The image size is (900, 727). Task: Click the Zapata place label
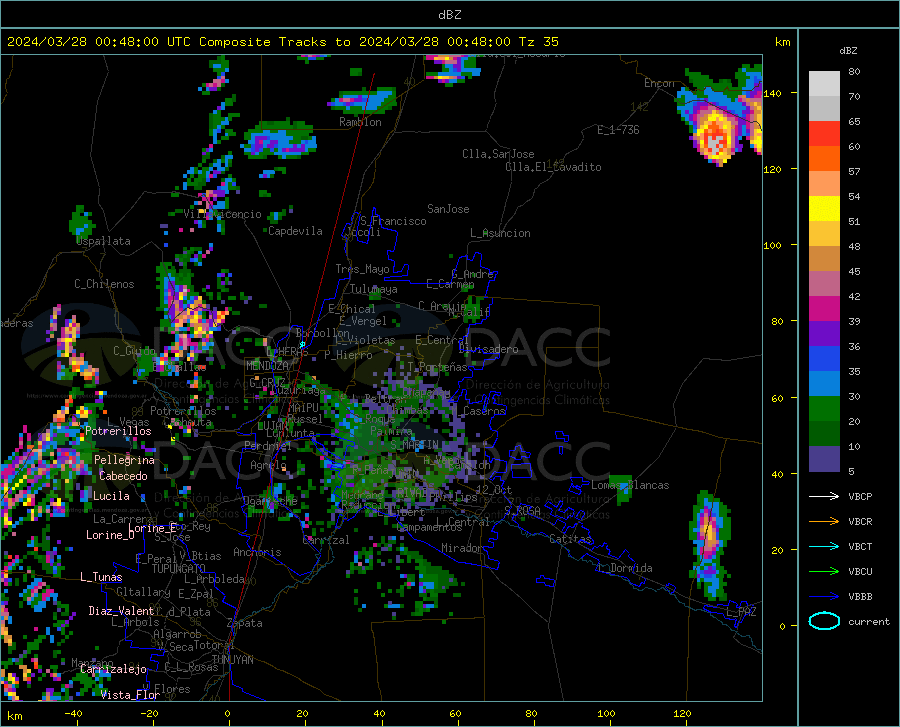[x=245, y=623]
